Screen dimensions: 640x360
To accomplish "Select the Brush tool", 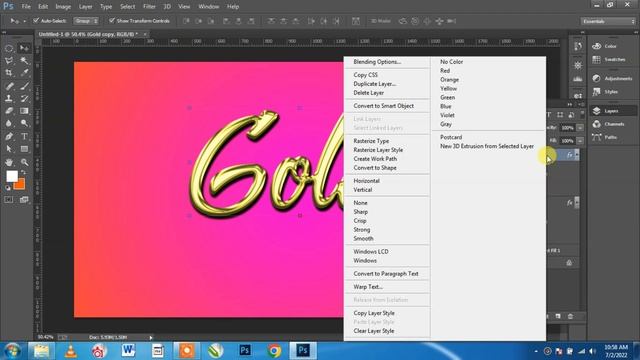I will coord(24,86).
